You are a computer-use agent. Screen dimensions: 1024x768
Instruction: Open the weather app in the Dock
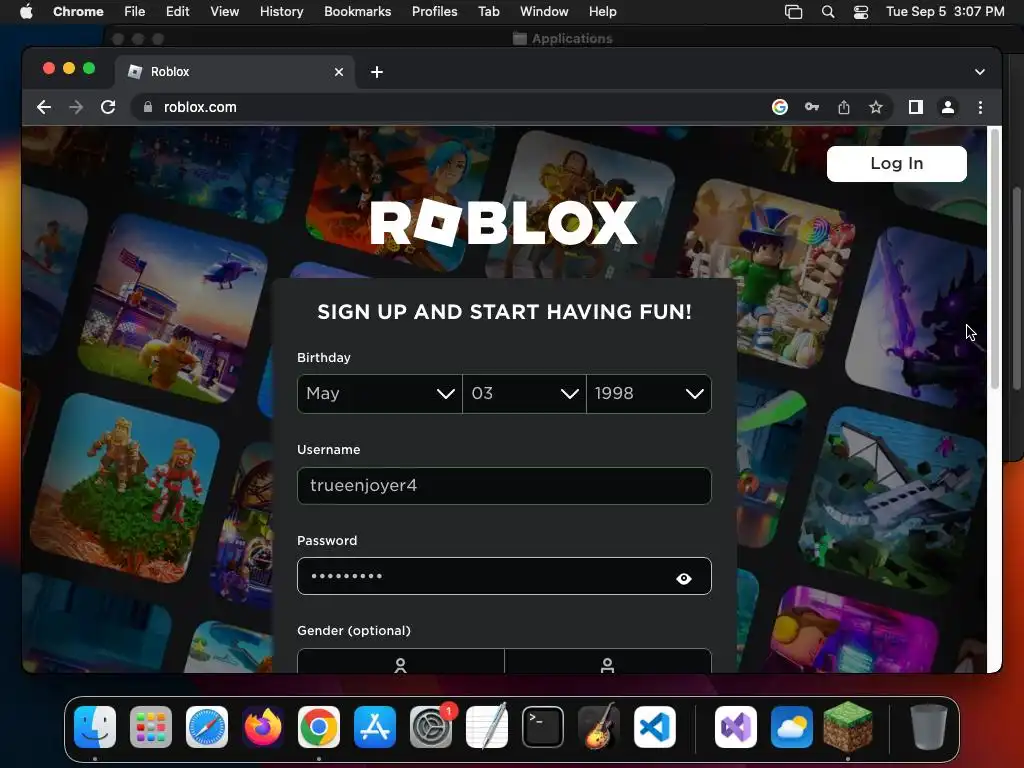792,727
